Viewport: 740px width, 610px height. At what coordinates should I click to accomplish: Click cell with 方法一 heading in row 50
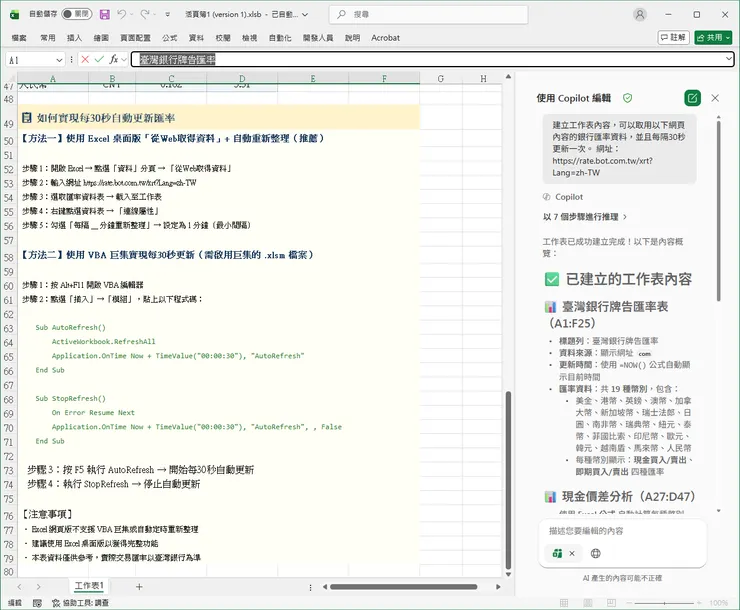pos(173,139)
